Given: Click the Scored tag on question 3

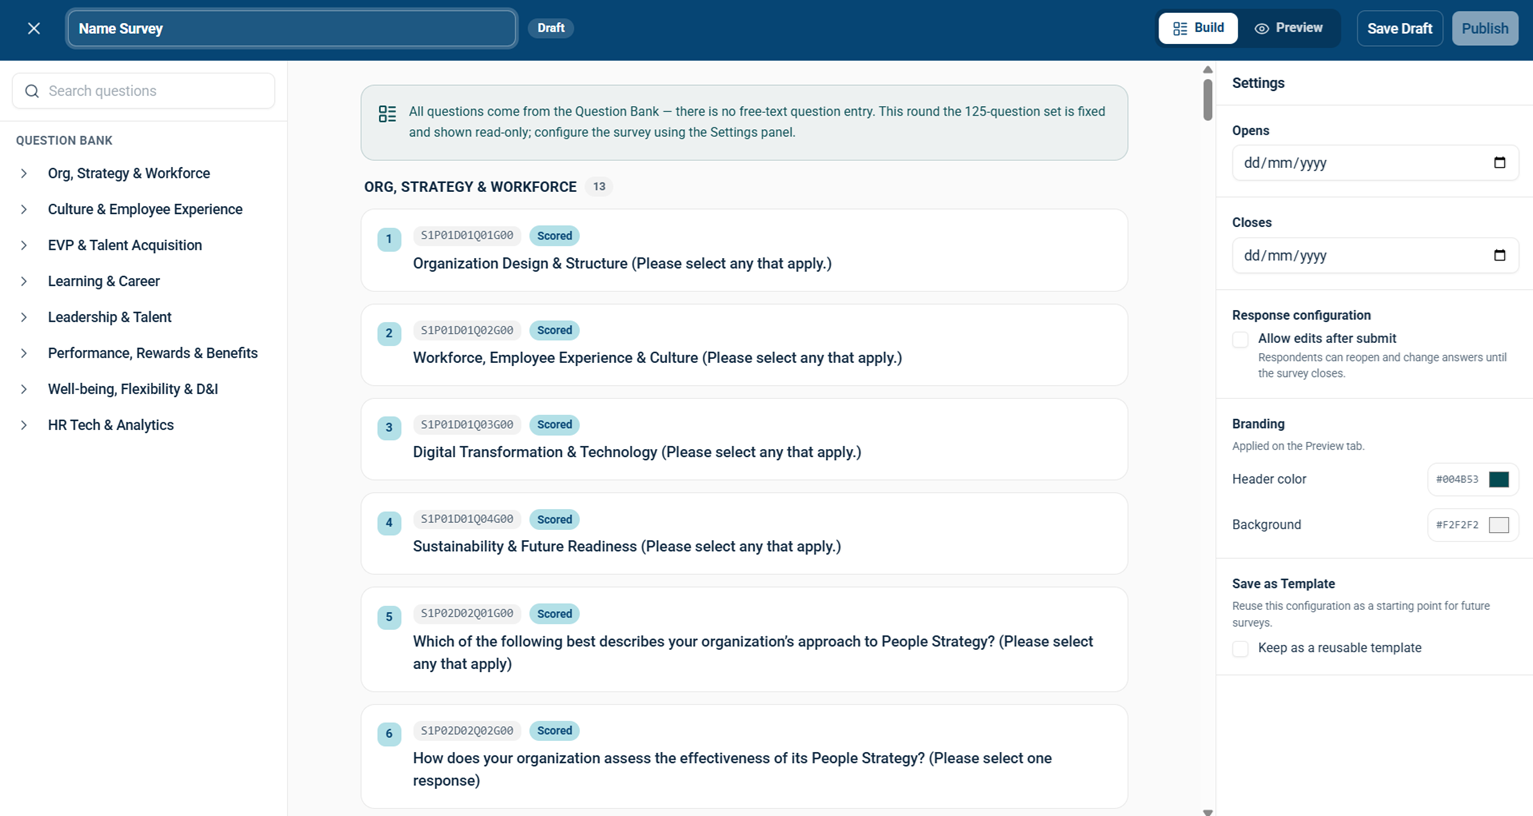Looking at the screenshot, I should click(554, 425).
